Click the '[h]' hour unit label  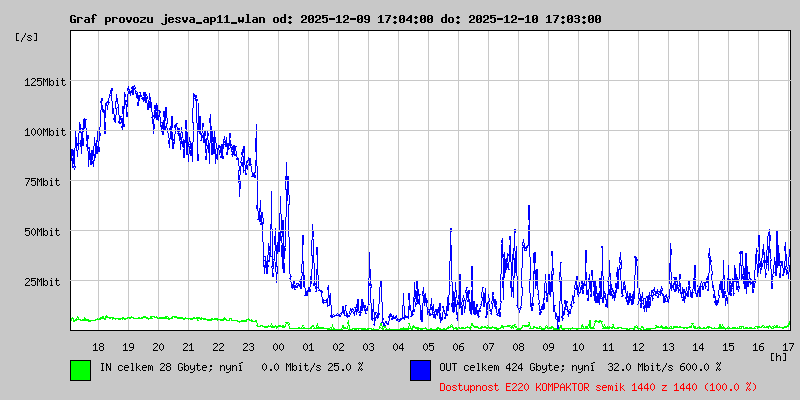(779, 357)
